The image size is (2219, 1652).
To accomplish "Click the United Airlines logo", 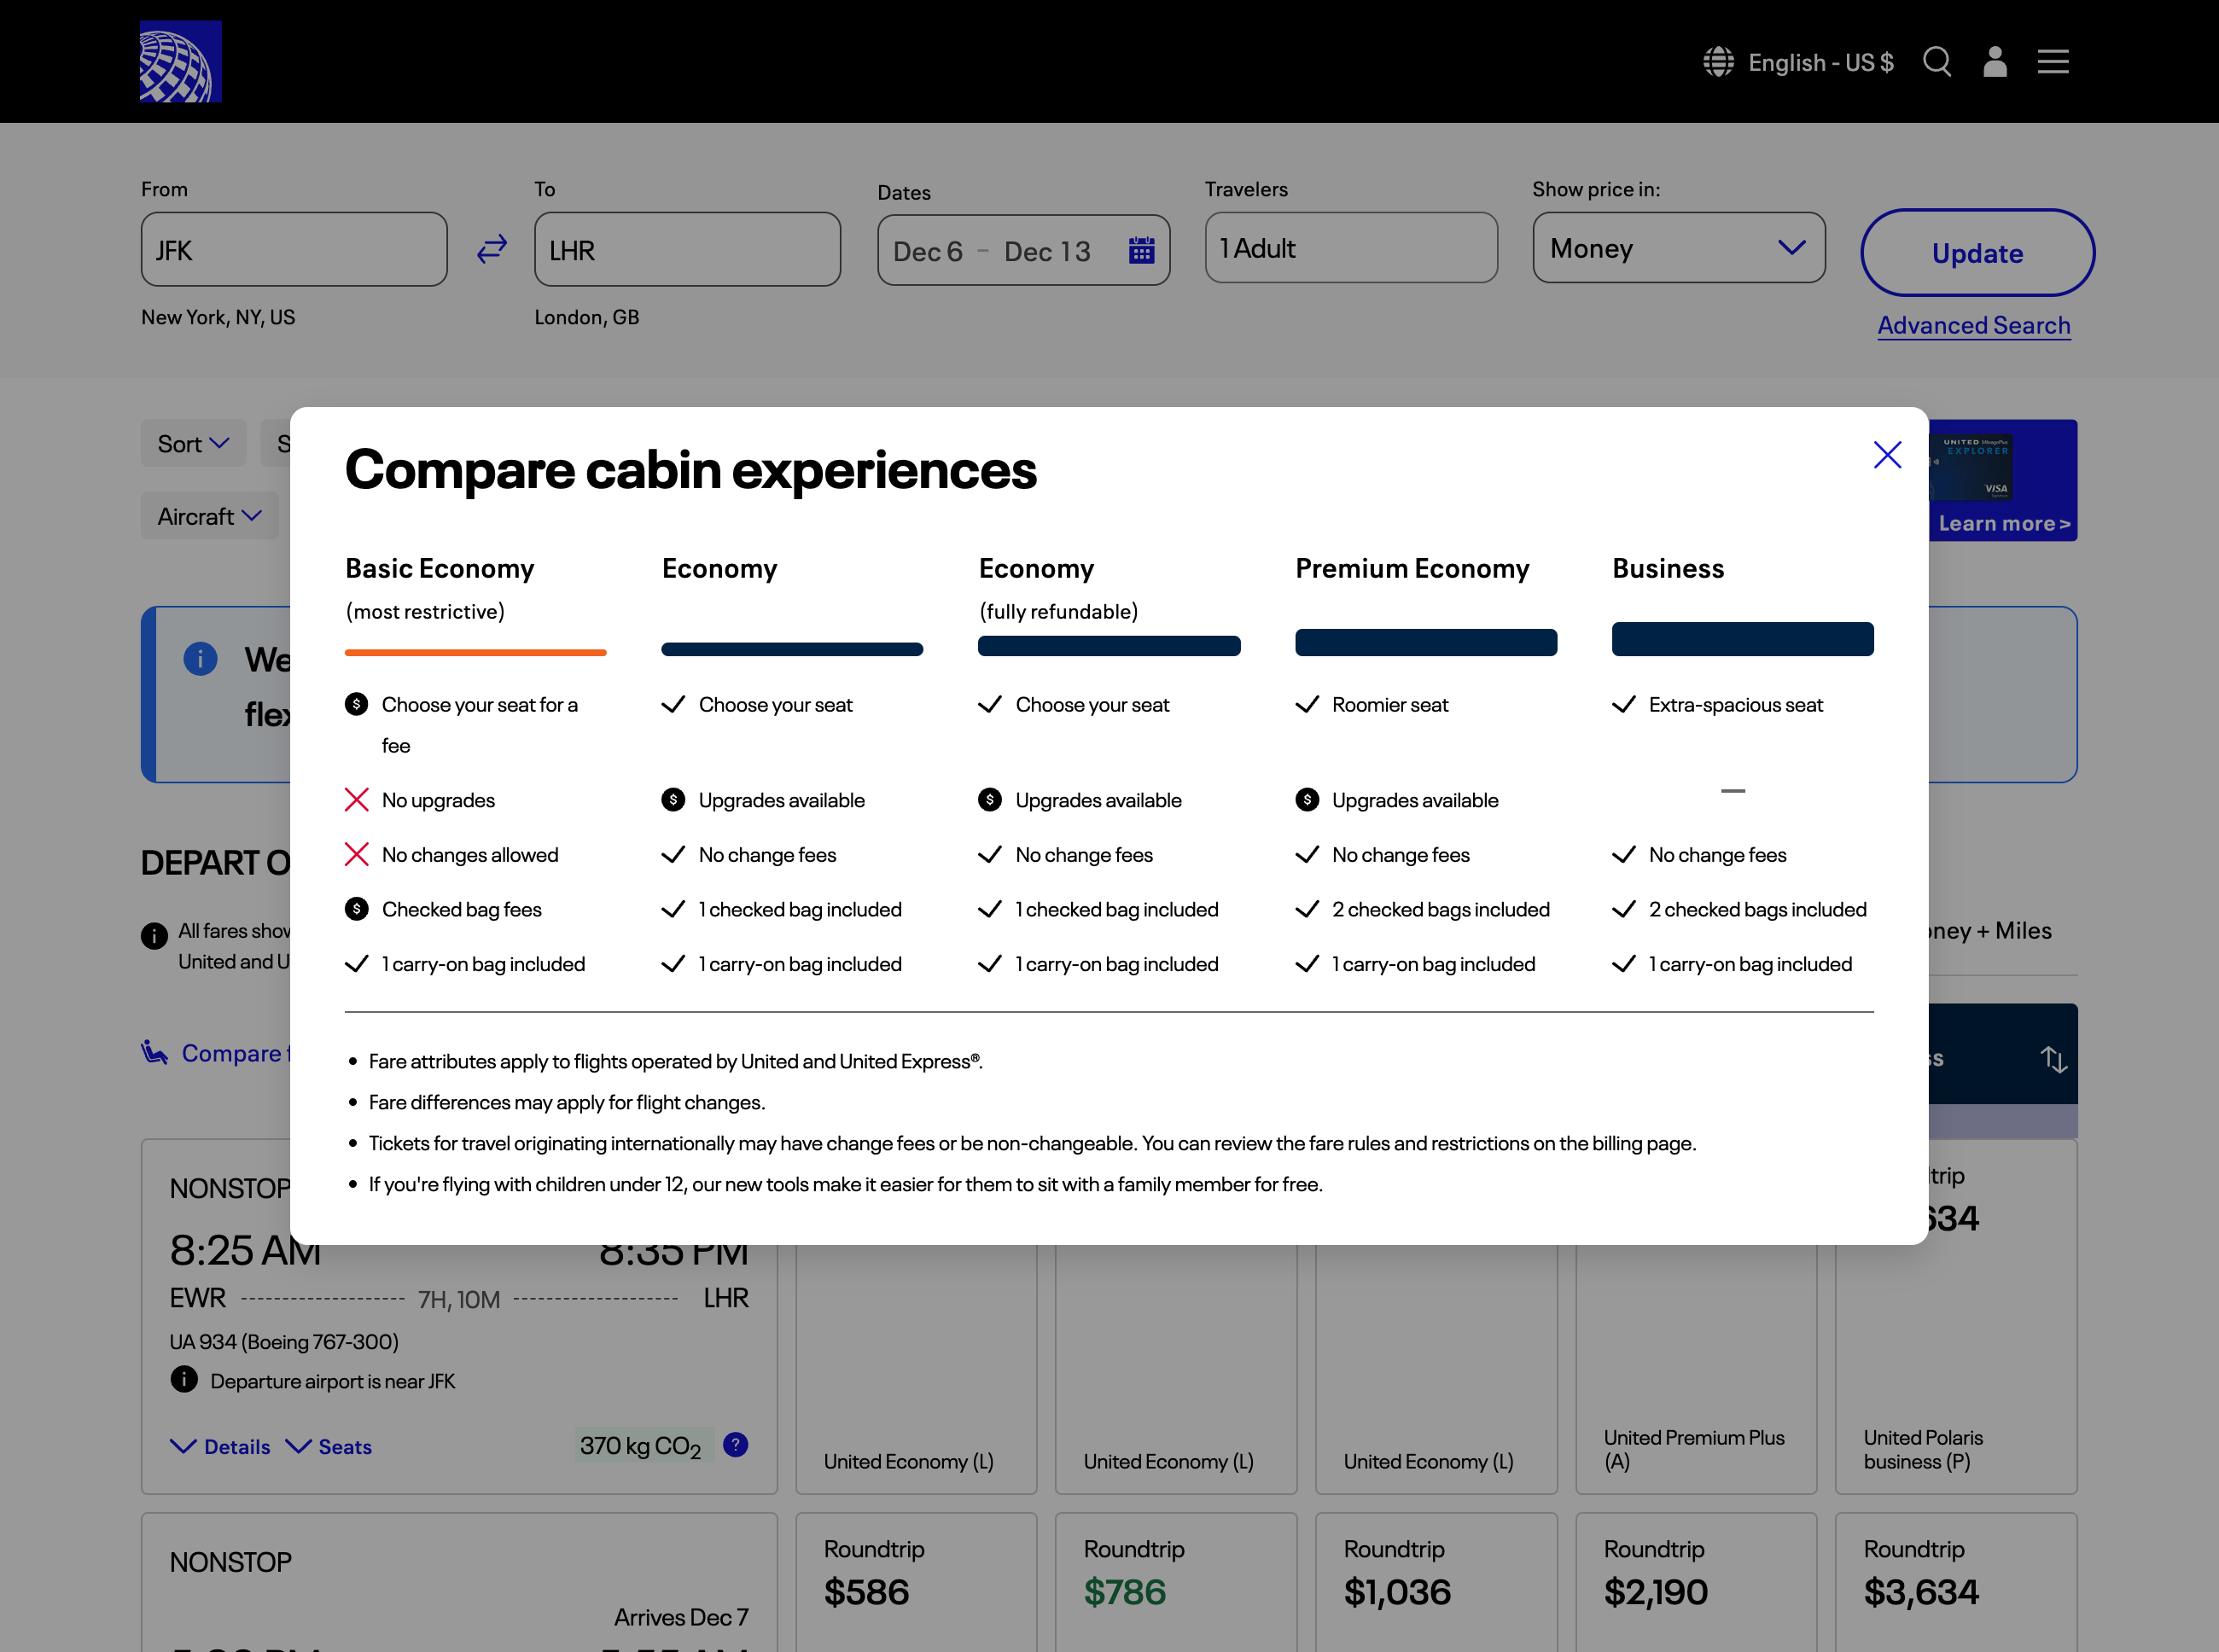I will point(180,61).
